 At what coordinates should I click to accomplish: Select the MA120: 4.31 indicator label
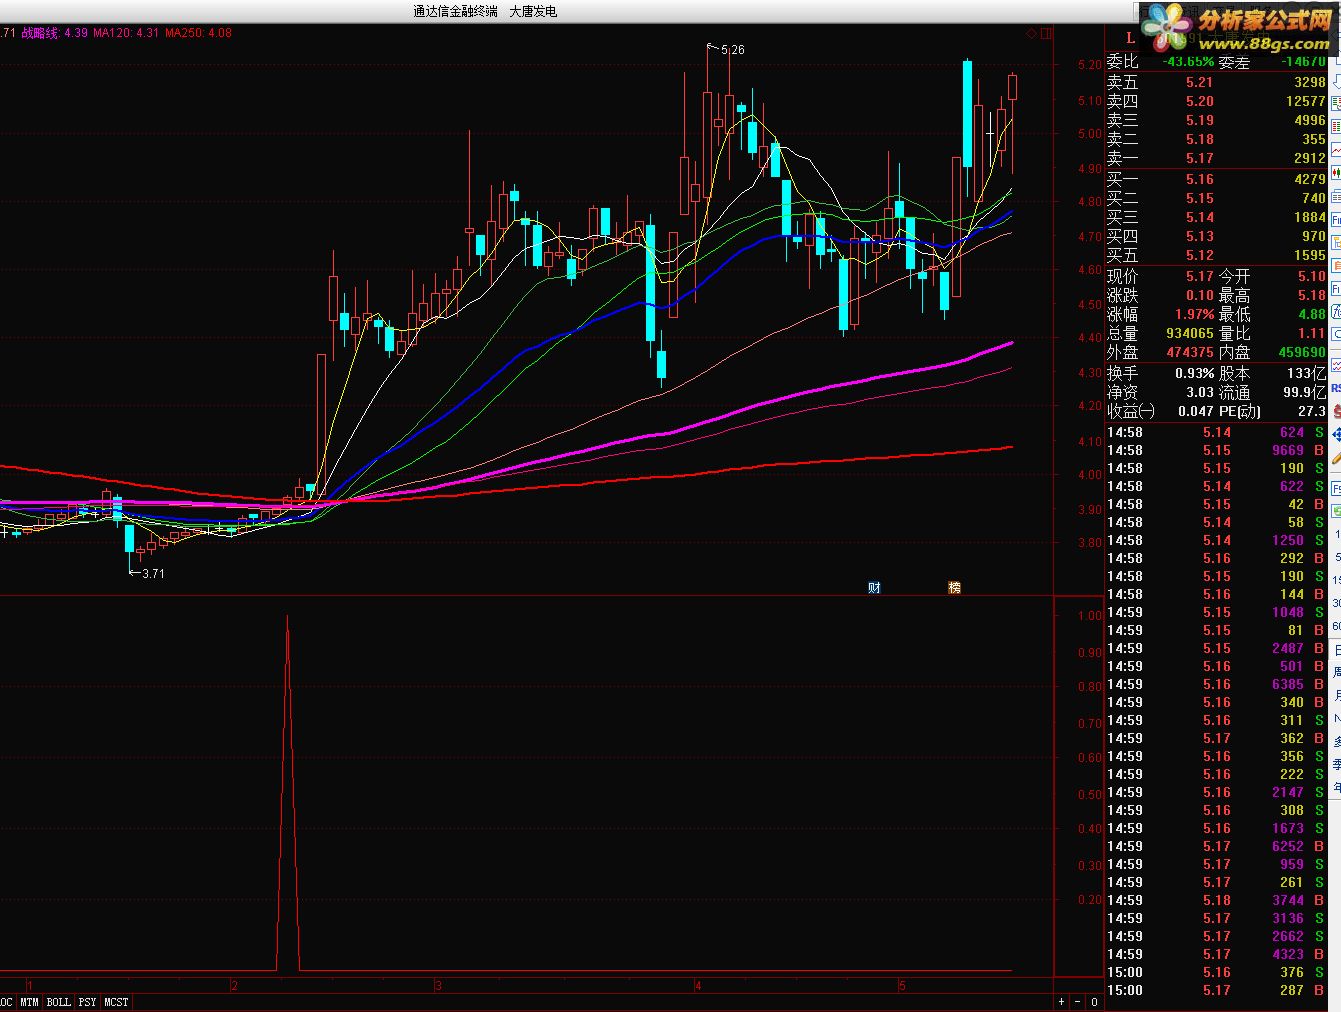coord(126,33)
